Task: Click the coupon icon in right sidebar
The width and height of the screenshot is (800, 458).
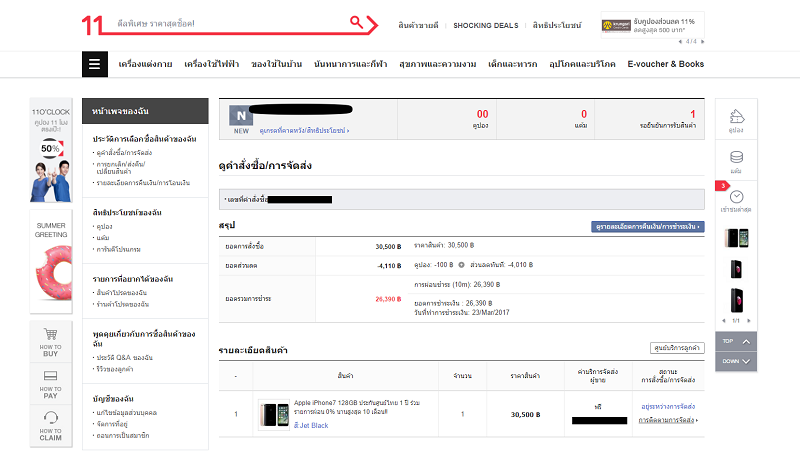Action: click(x=736, y=120)
